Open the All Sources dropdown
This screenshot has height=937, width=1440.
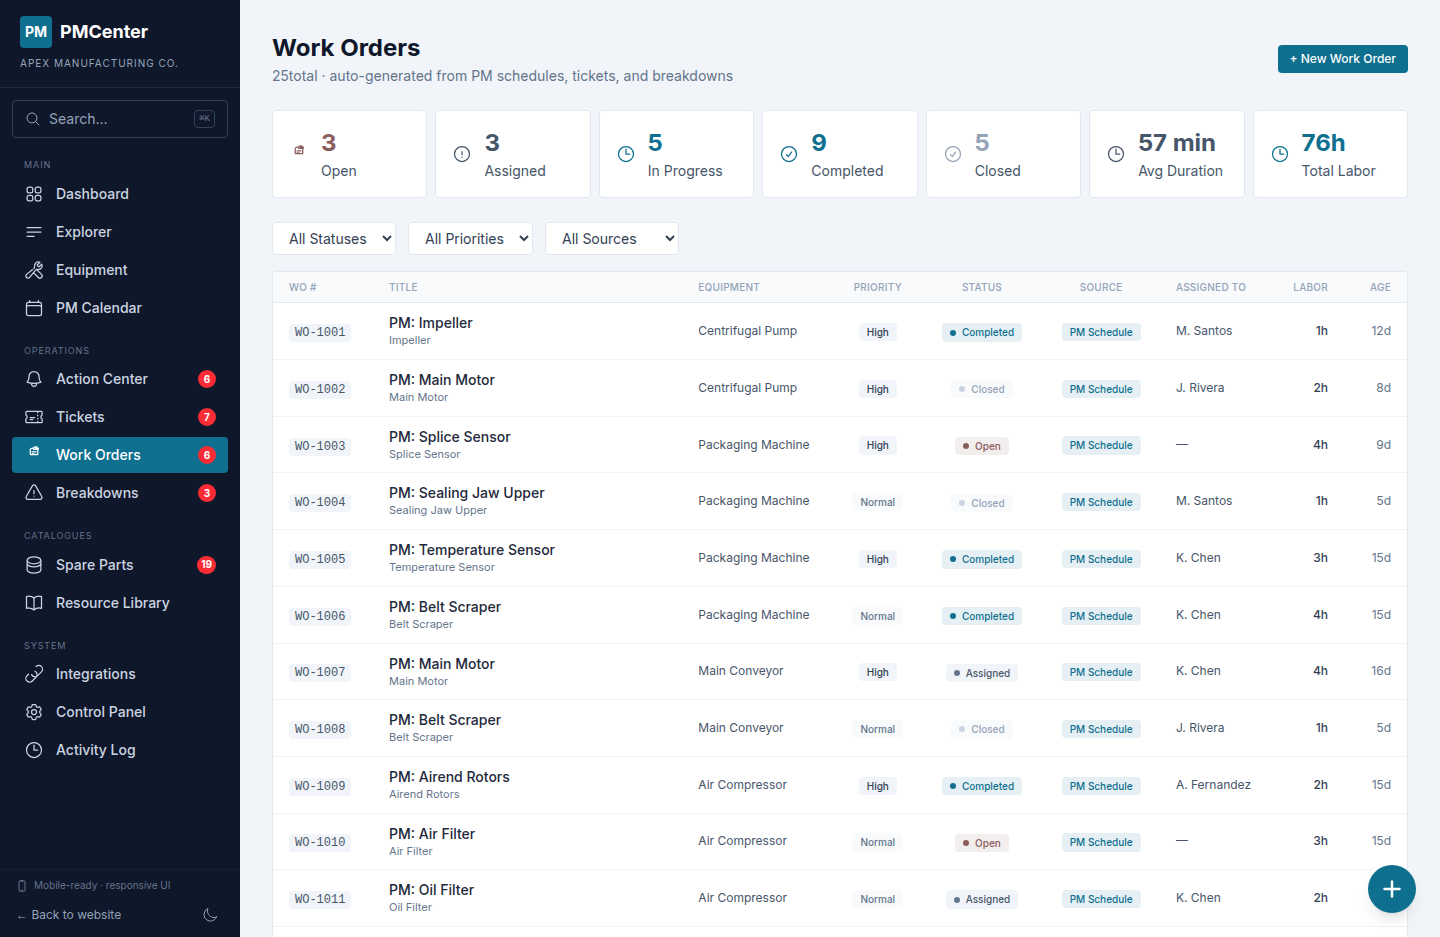coord(611,239)
